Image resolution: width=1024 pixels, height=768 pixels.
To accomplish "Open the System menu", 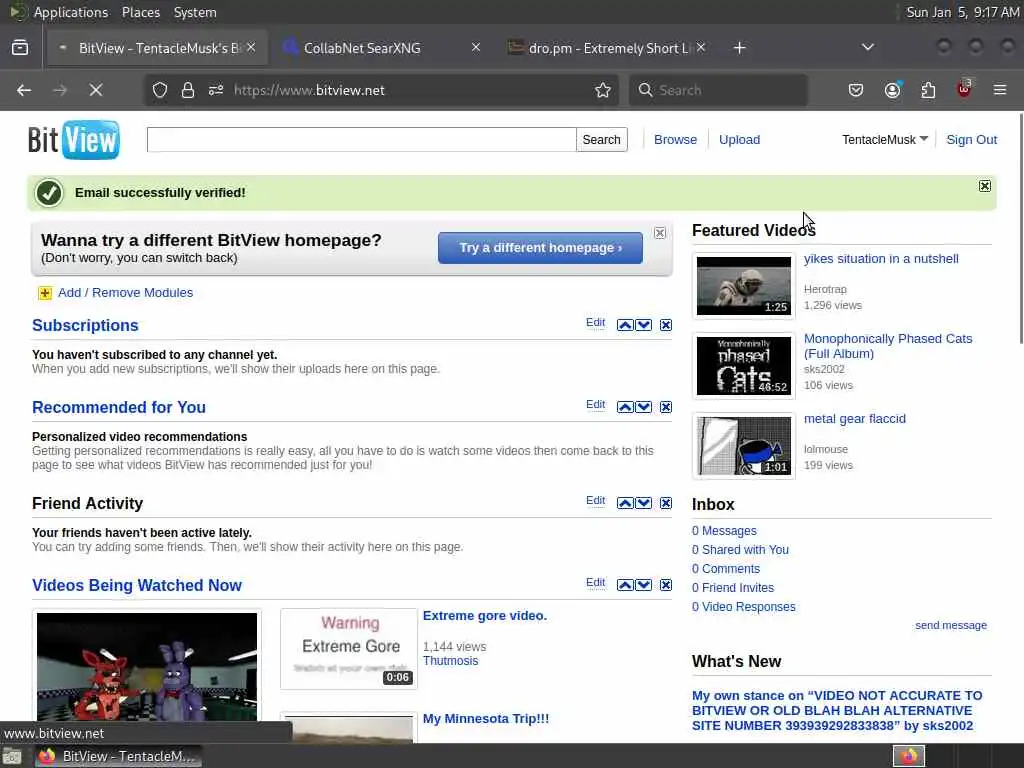I will pyautogui.click(x=195, y=12).
